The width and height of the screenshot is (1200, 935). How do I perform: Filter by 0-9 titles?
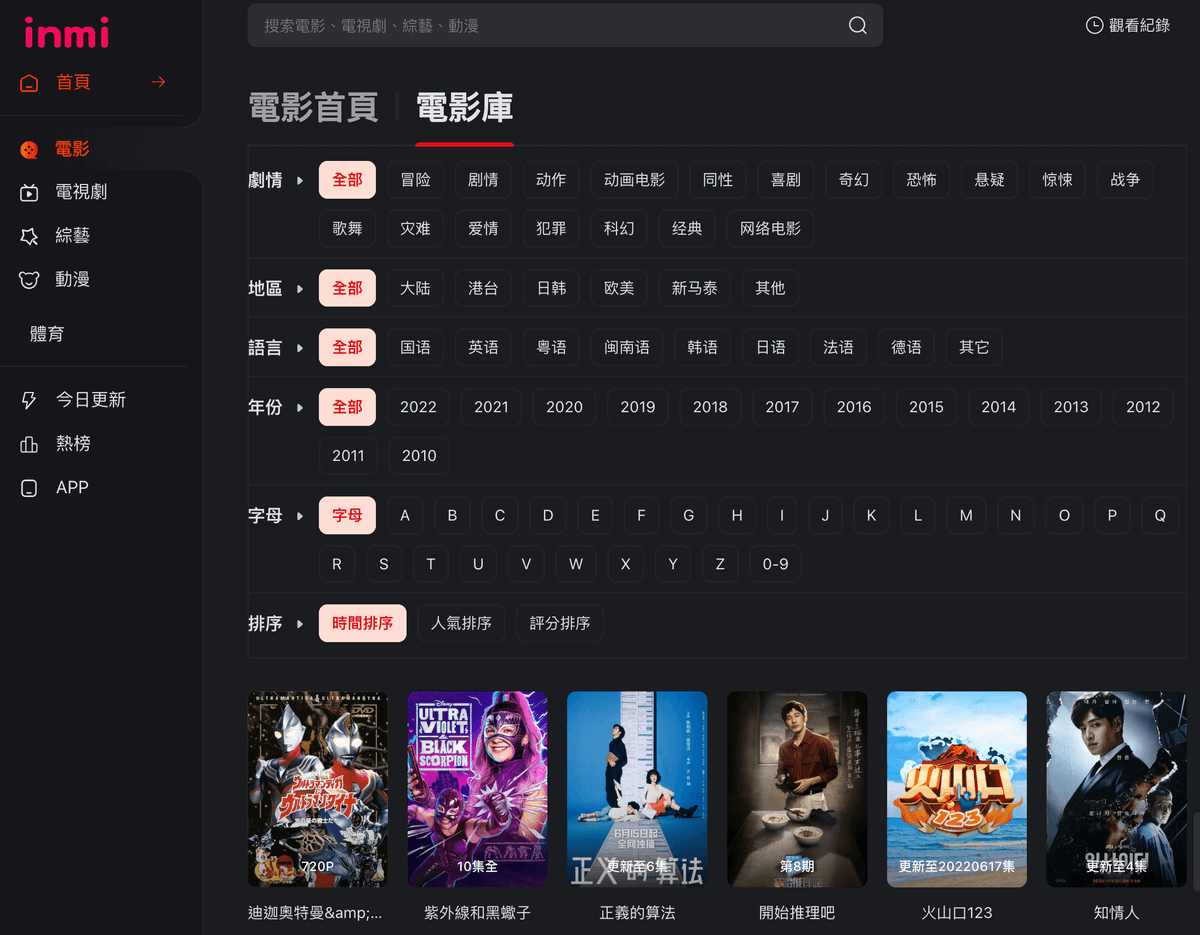click(775, 564)
